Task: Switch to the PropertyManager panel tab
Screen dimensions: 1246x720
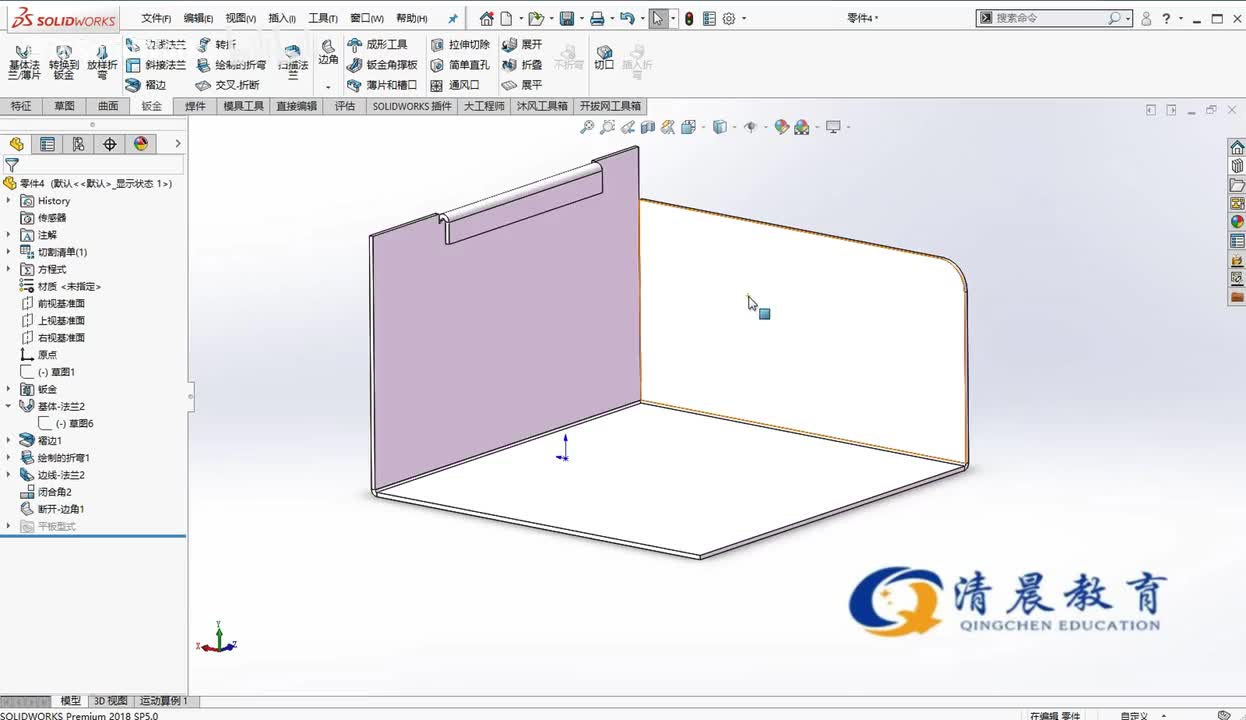Action: 47,144
